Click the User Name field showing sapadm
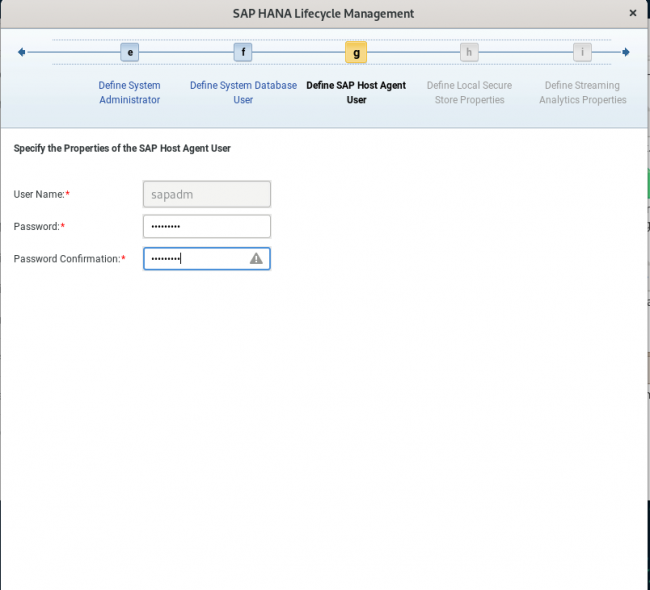Image resolution: width=650 pixels, height=590 pixels. [207, 194]
